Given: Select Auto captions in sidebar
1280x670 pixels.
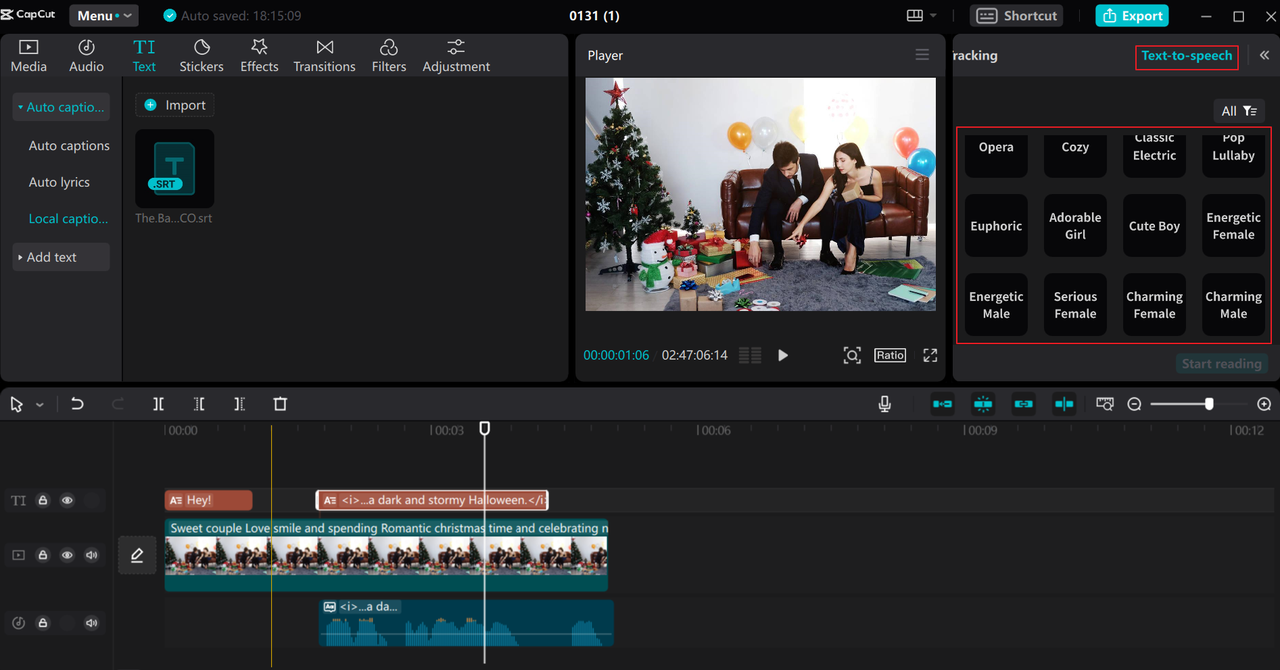Looking at the screenshot, I should pyautogui.click(x=69, y=146).
